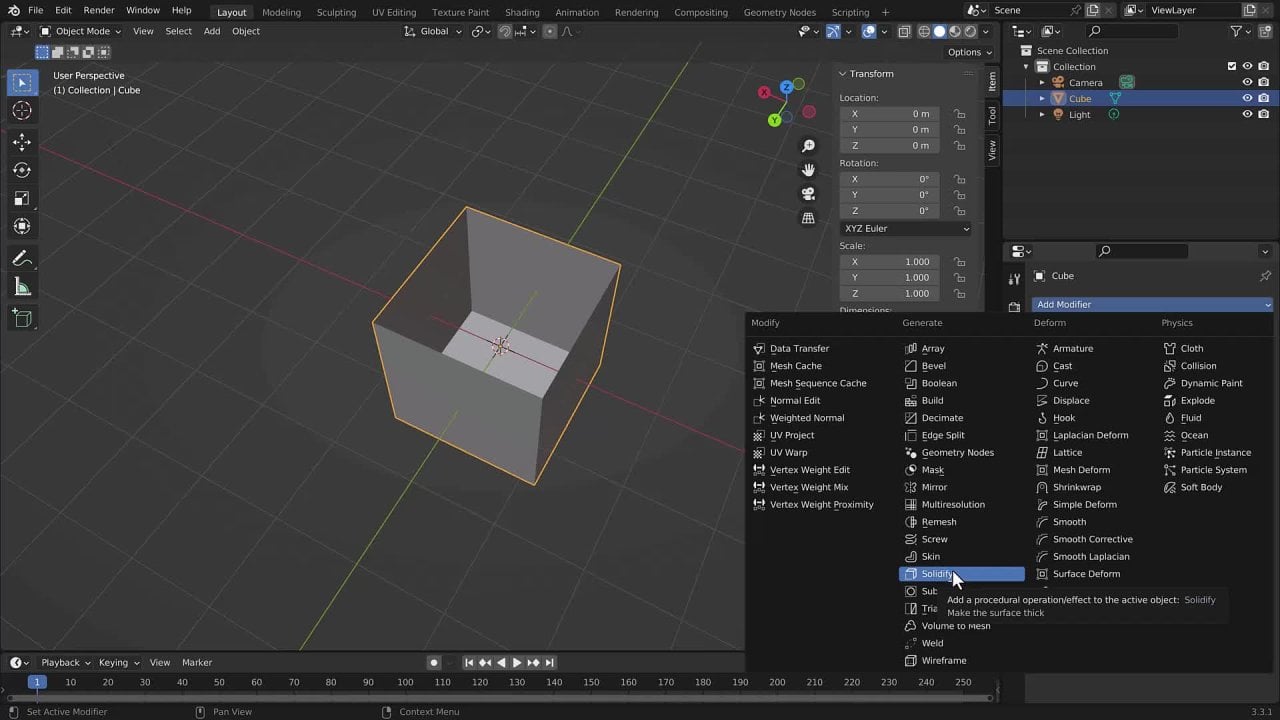Image resolution: width=1280 pixels, height=720 pixels.
Task: Hide the Cube in the viewport
Action: point(1247,99)
